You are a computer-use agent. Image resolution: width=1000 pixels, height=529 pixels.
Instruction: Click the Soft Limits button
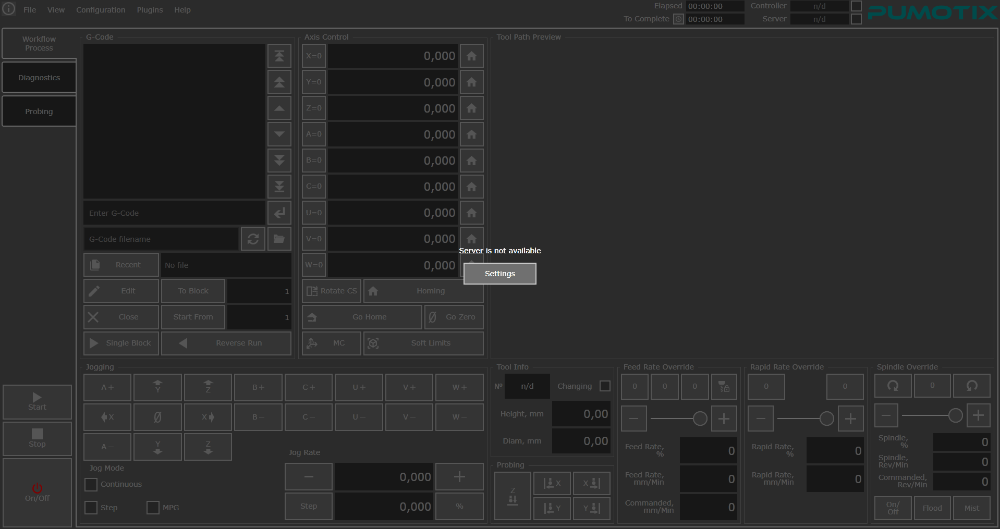pyautogui.click(x=423, y=343)
